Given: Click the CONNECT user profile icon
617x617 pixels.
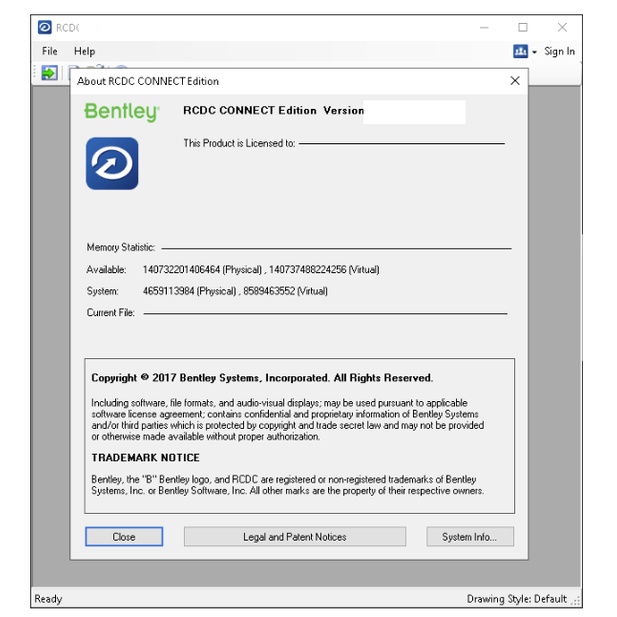Looking at the screenshot, I should click(520, 51).
